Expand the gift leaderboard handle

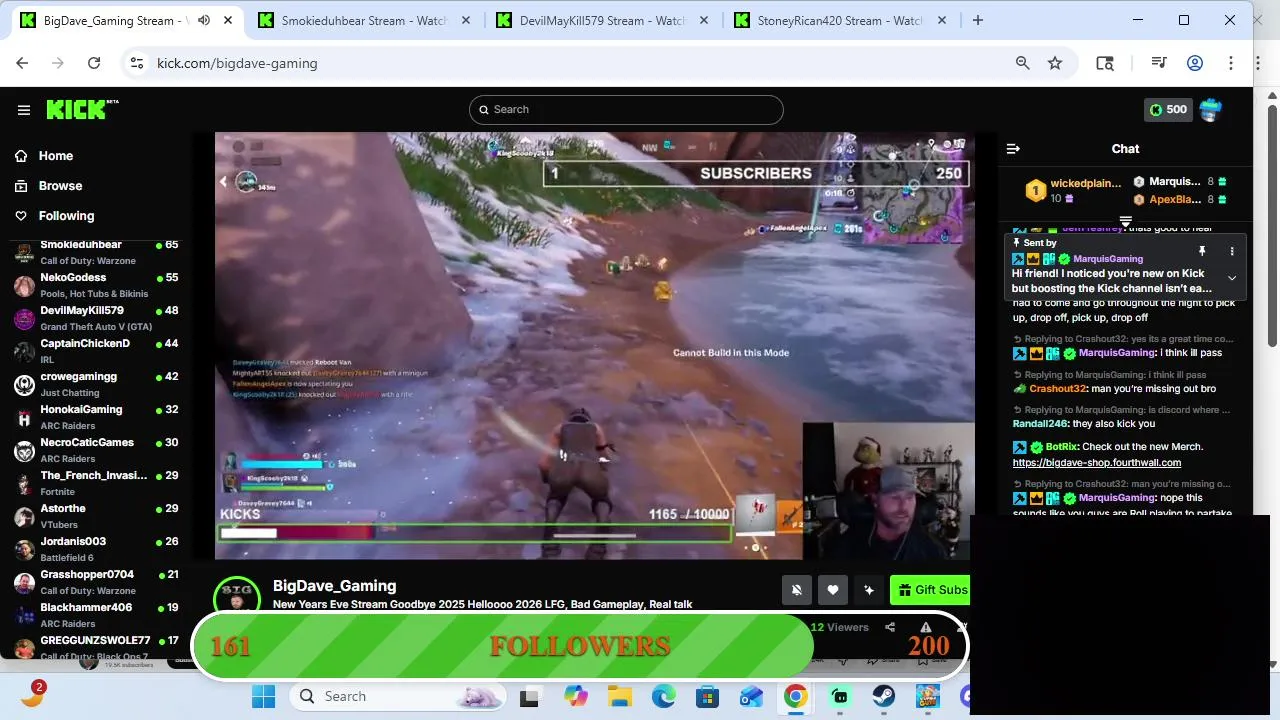click(x=1126, y=221)
